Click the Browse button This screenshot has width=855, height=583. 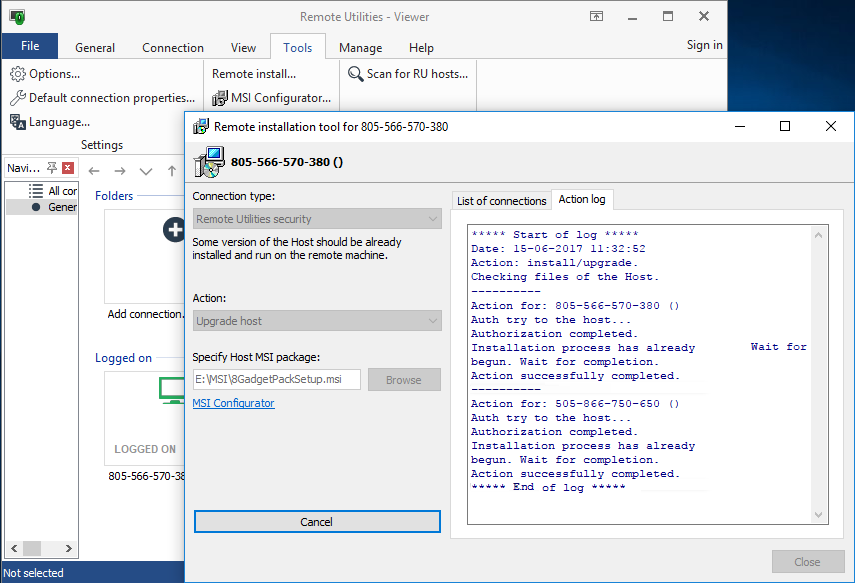[404, 380]
